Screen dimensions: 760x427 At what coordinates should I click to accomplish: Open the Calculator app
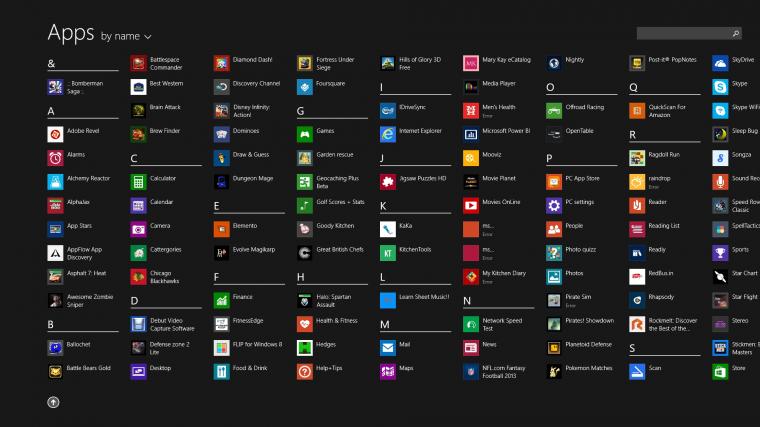click(x=138, y=182)
